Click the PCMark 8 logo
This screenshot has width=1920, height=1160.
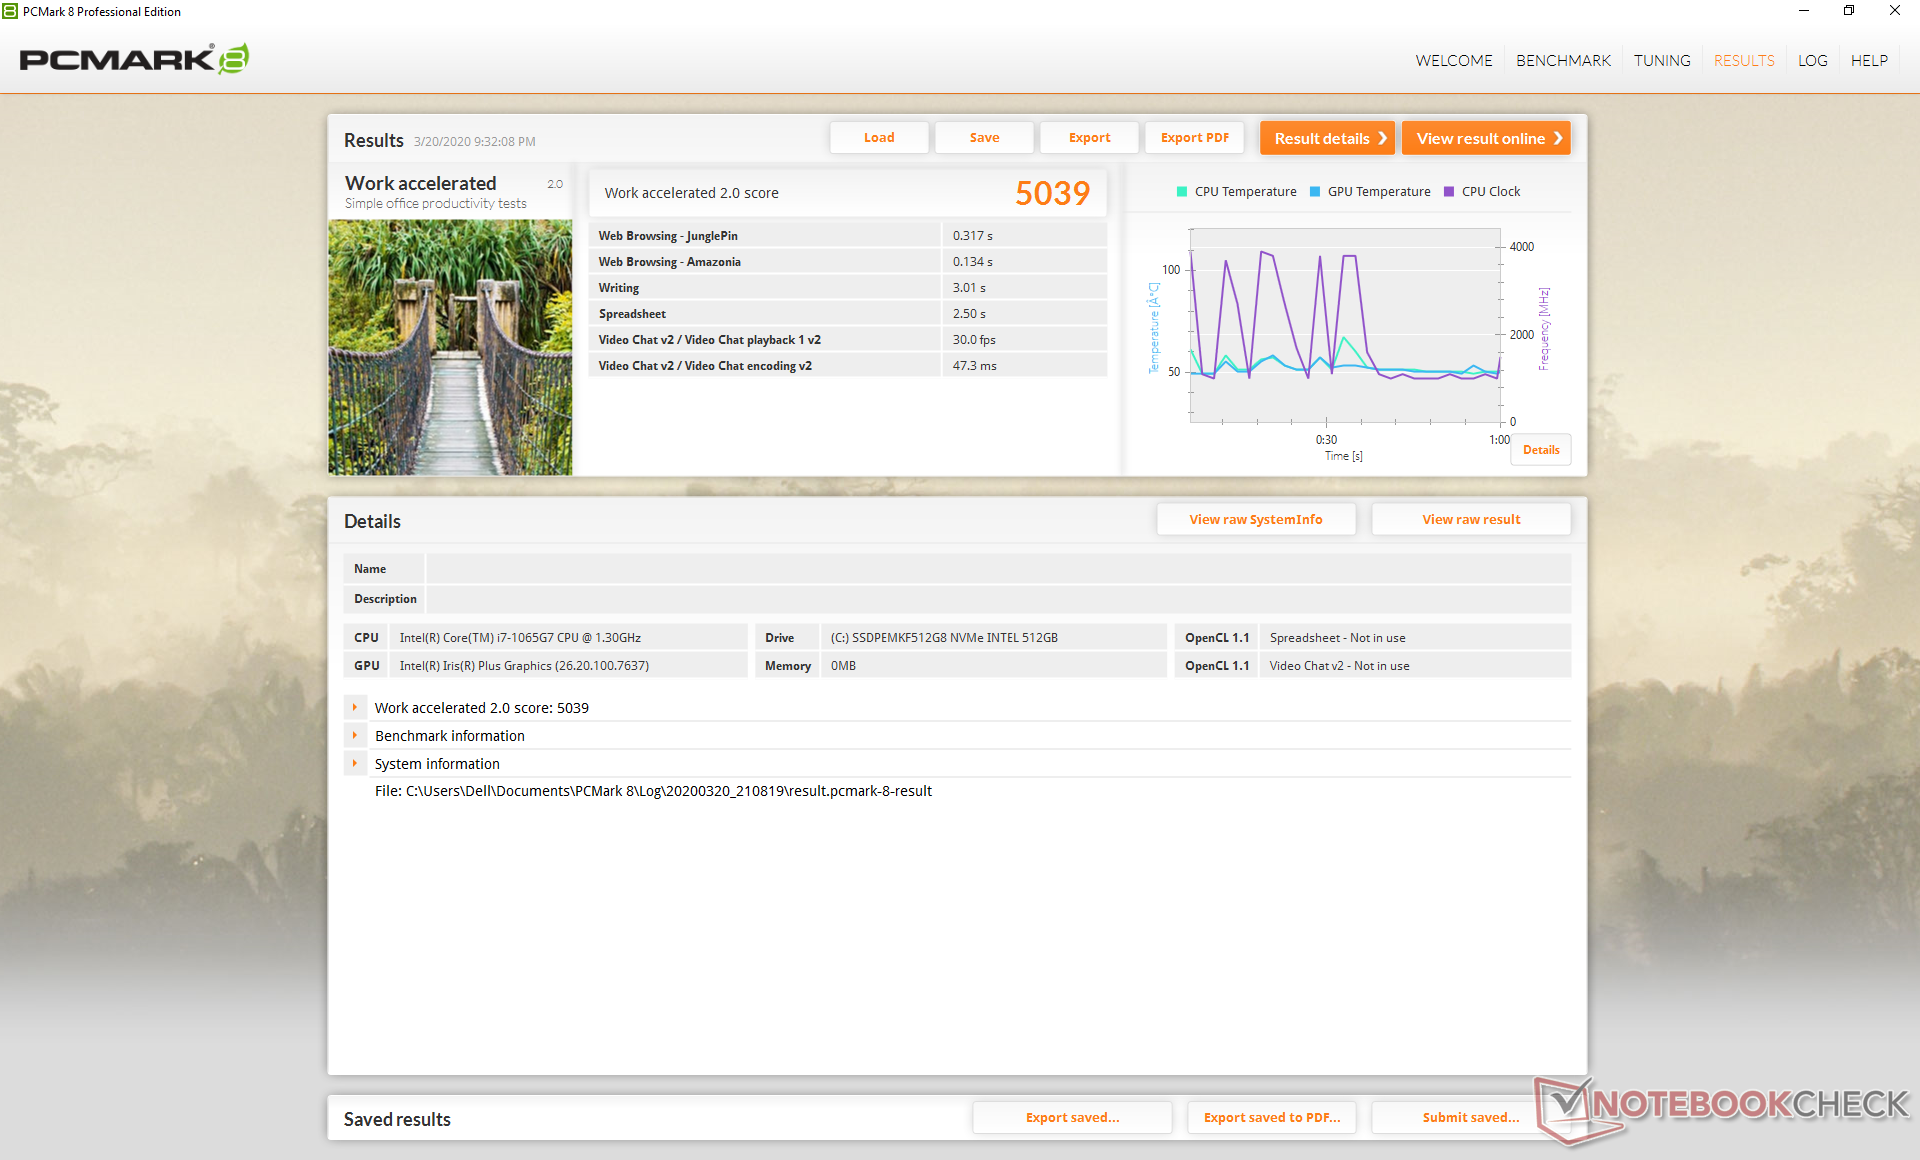(x=134, y=59)
